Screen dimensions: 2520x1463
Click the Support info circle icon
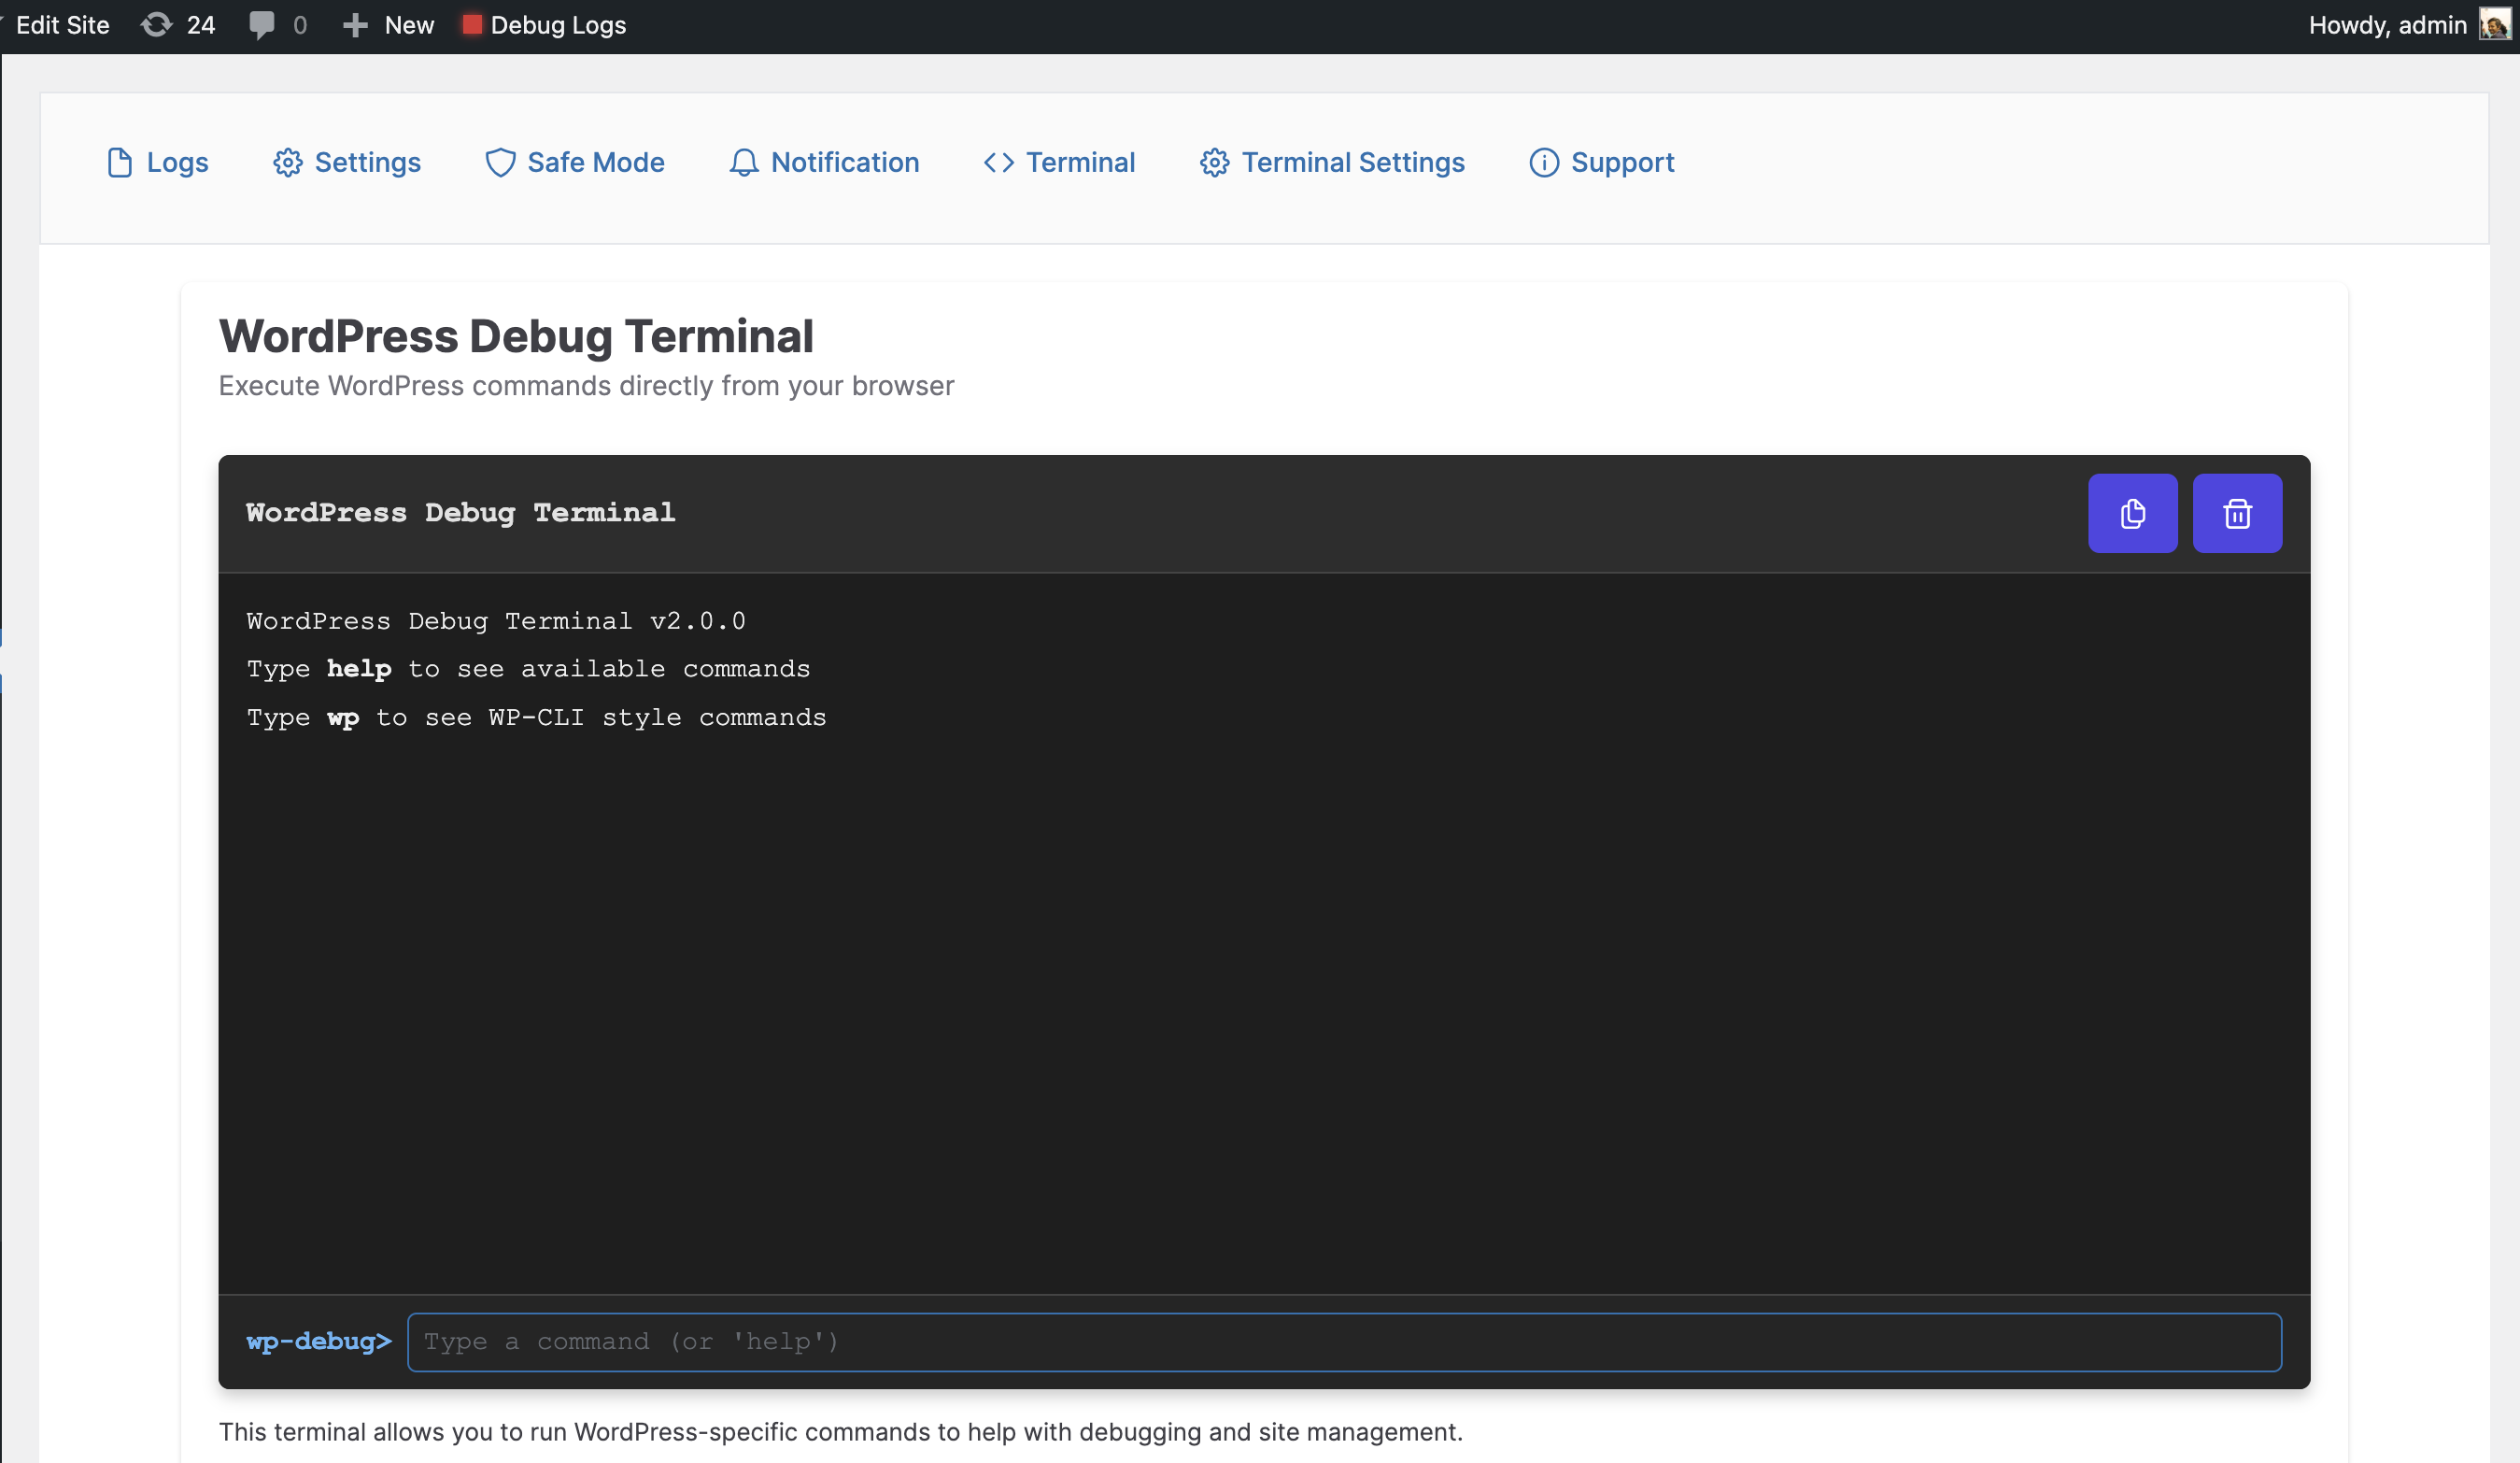pyautogui.click(x=1544, y=162)
